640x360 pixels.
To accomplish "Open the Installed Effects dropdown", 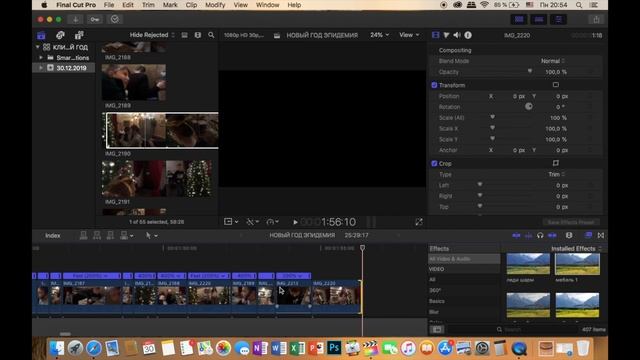I will coord(576,249).
